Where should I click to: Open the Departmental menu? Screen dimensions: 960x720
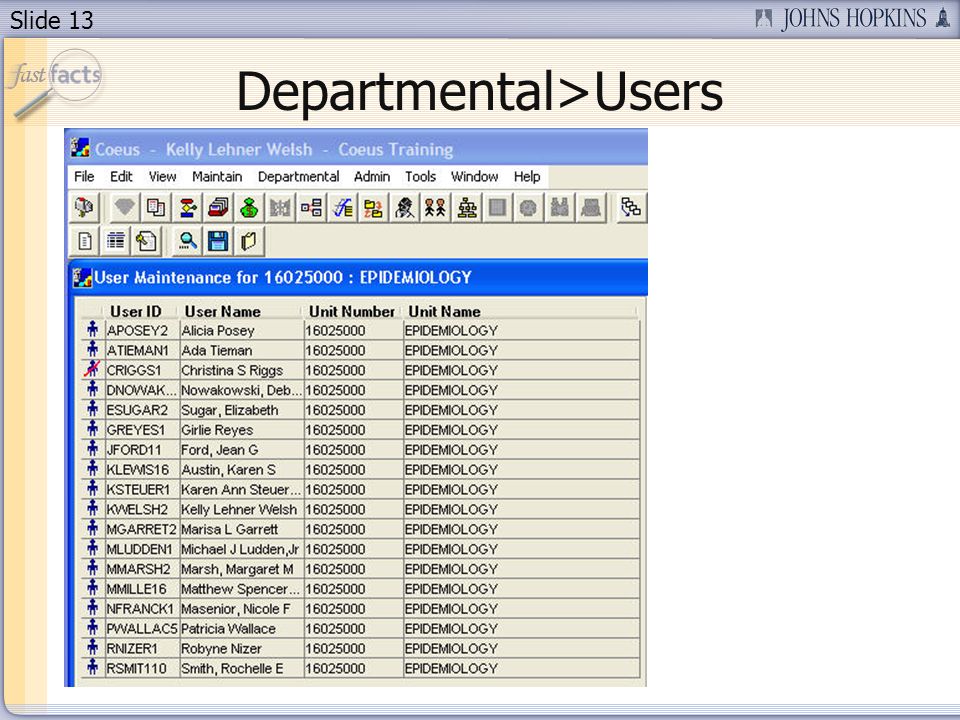point(298,177)
